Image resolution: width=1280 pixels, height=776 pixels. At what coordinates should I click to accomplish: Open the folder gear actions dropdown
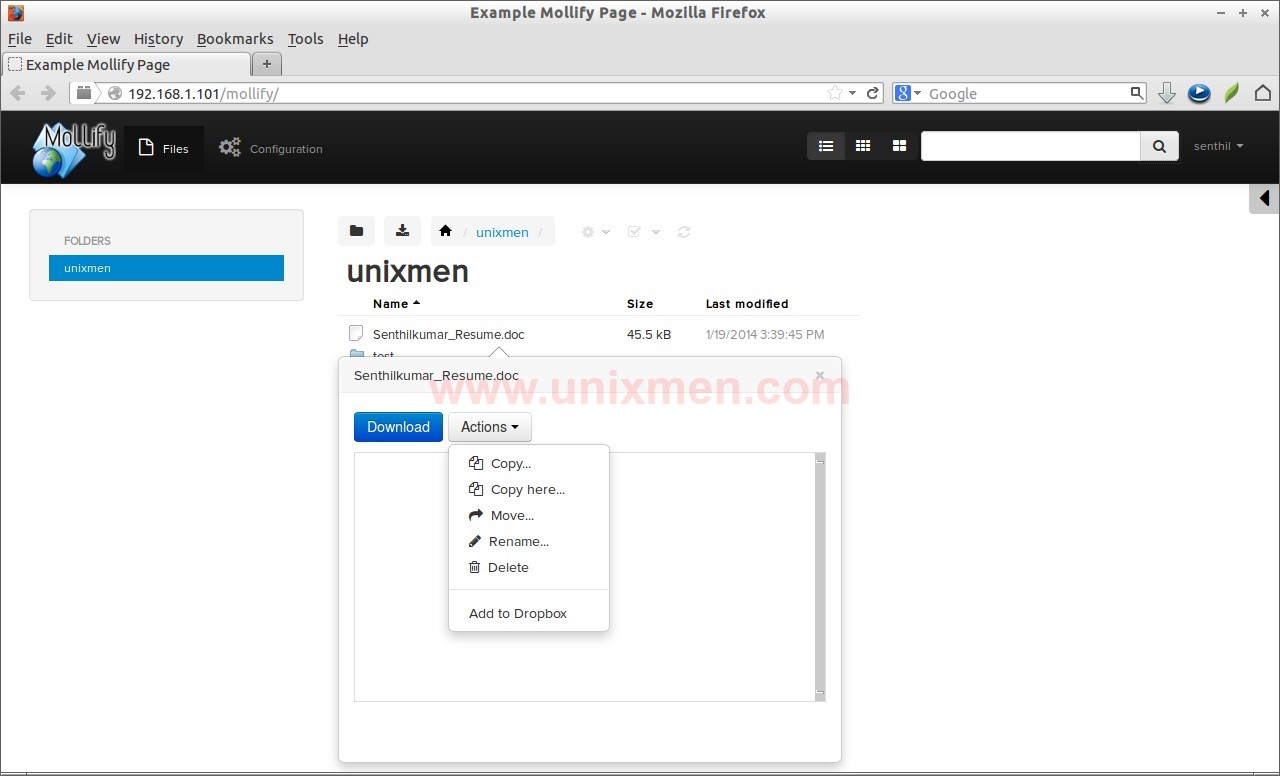(596, 232)
